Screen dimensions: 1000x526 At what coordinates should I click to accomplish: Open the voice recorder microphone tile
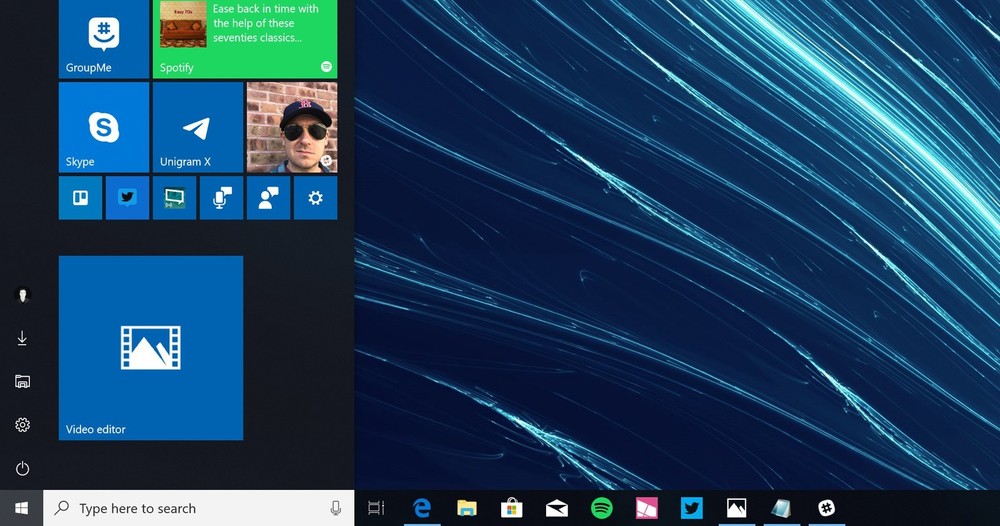[221, 198]
